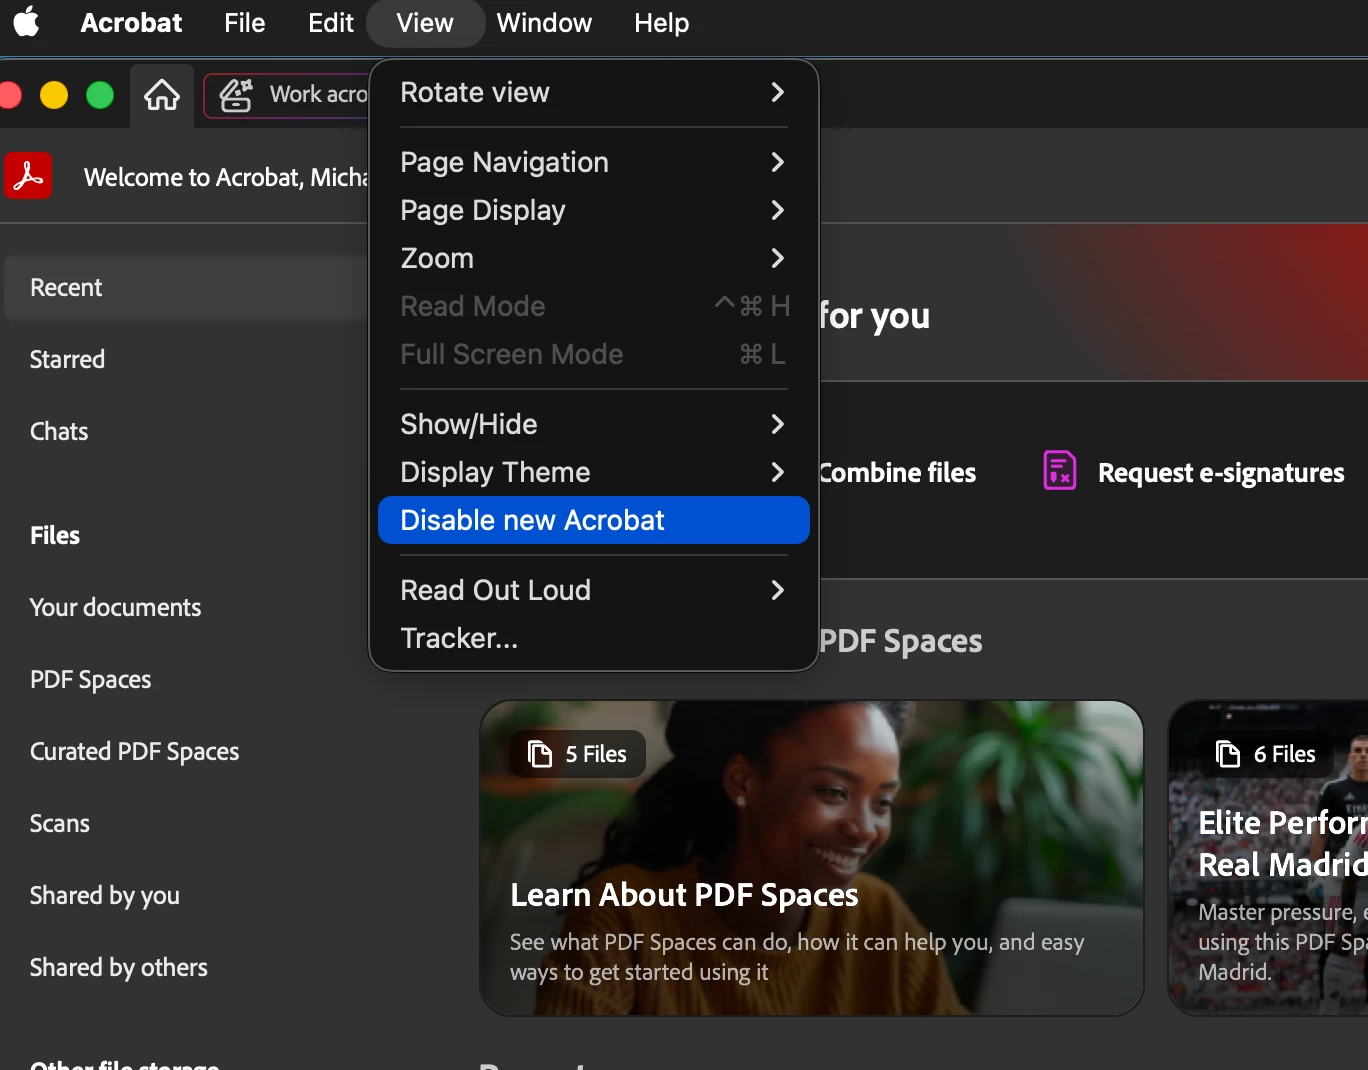Open the Edit menu
This screenshot has height=1070, width=1368.
pyautogui.click(x=331, y=22)
